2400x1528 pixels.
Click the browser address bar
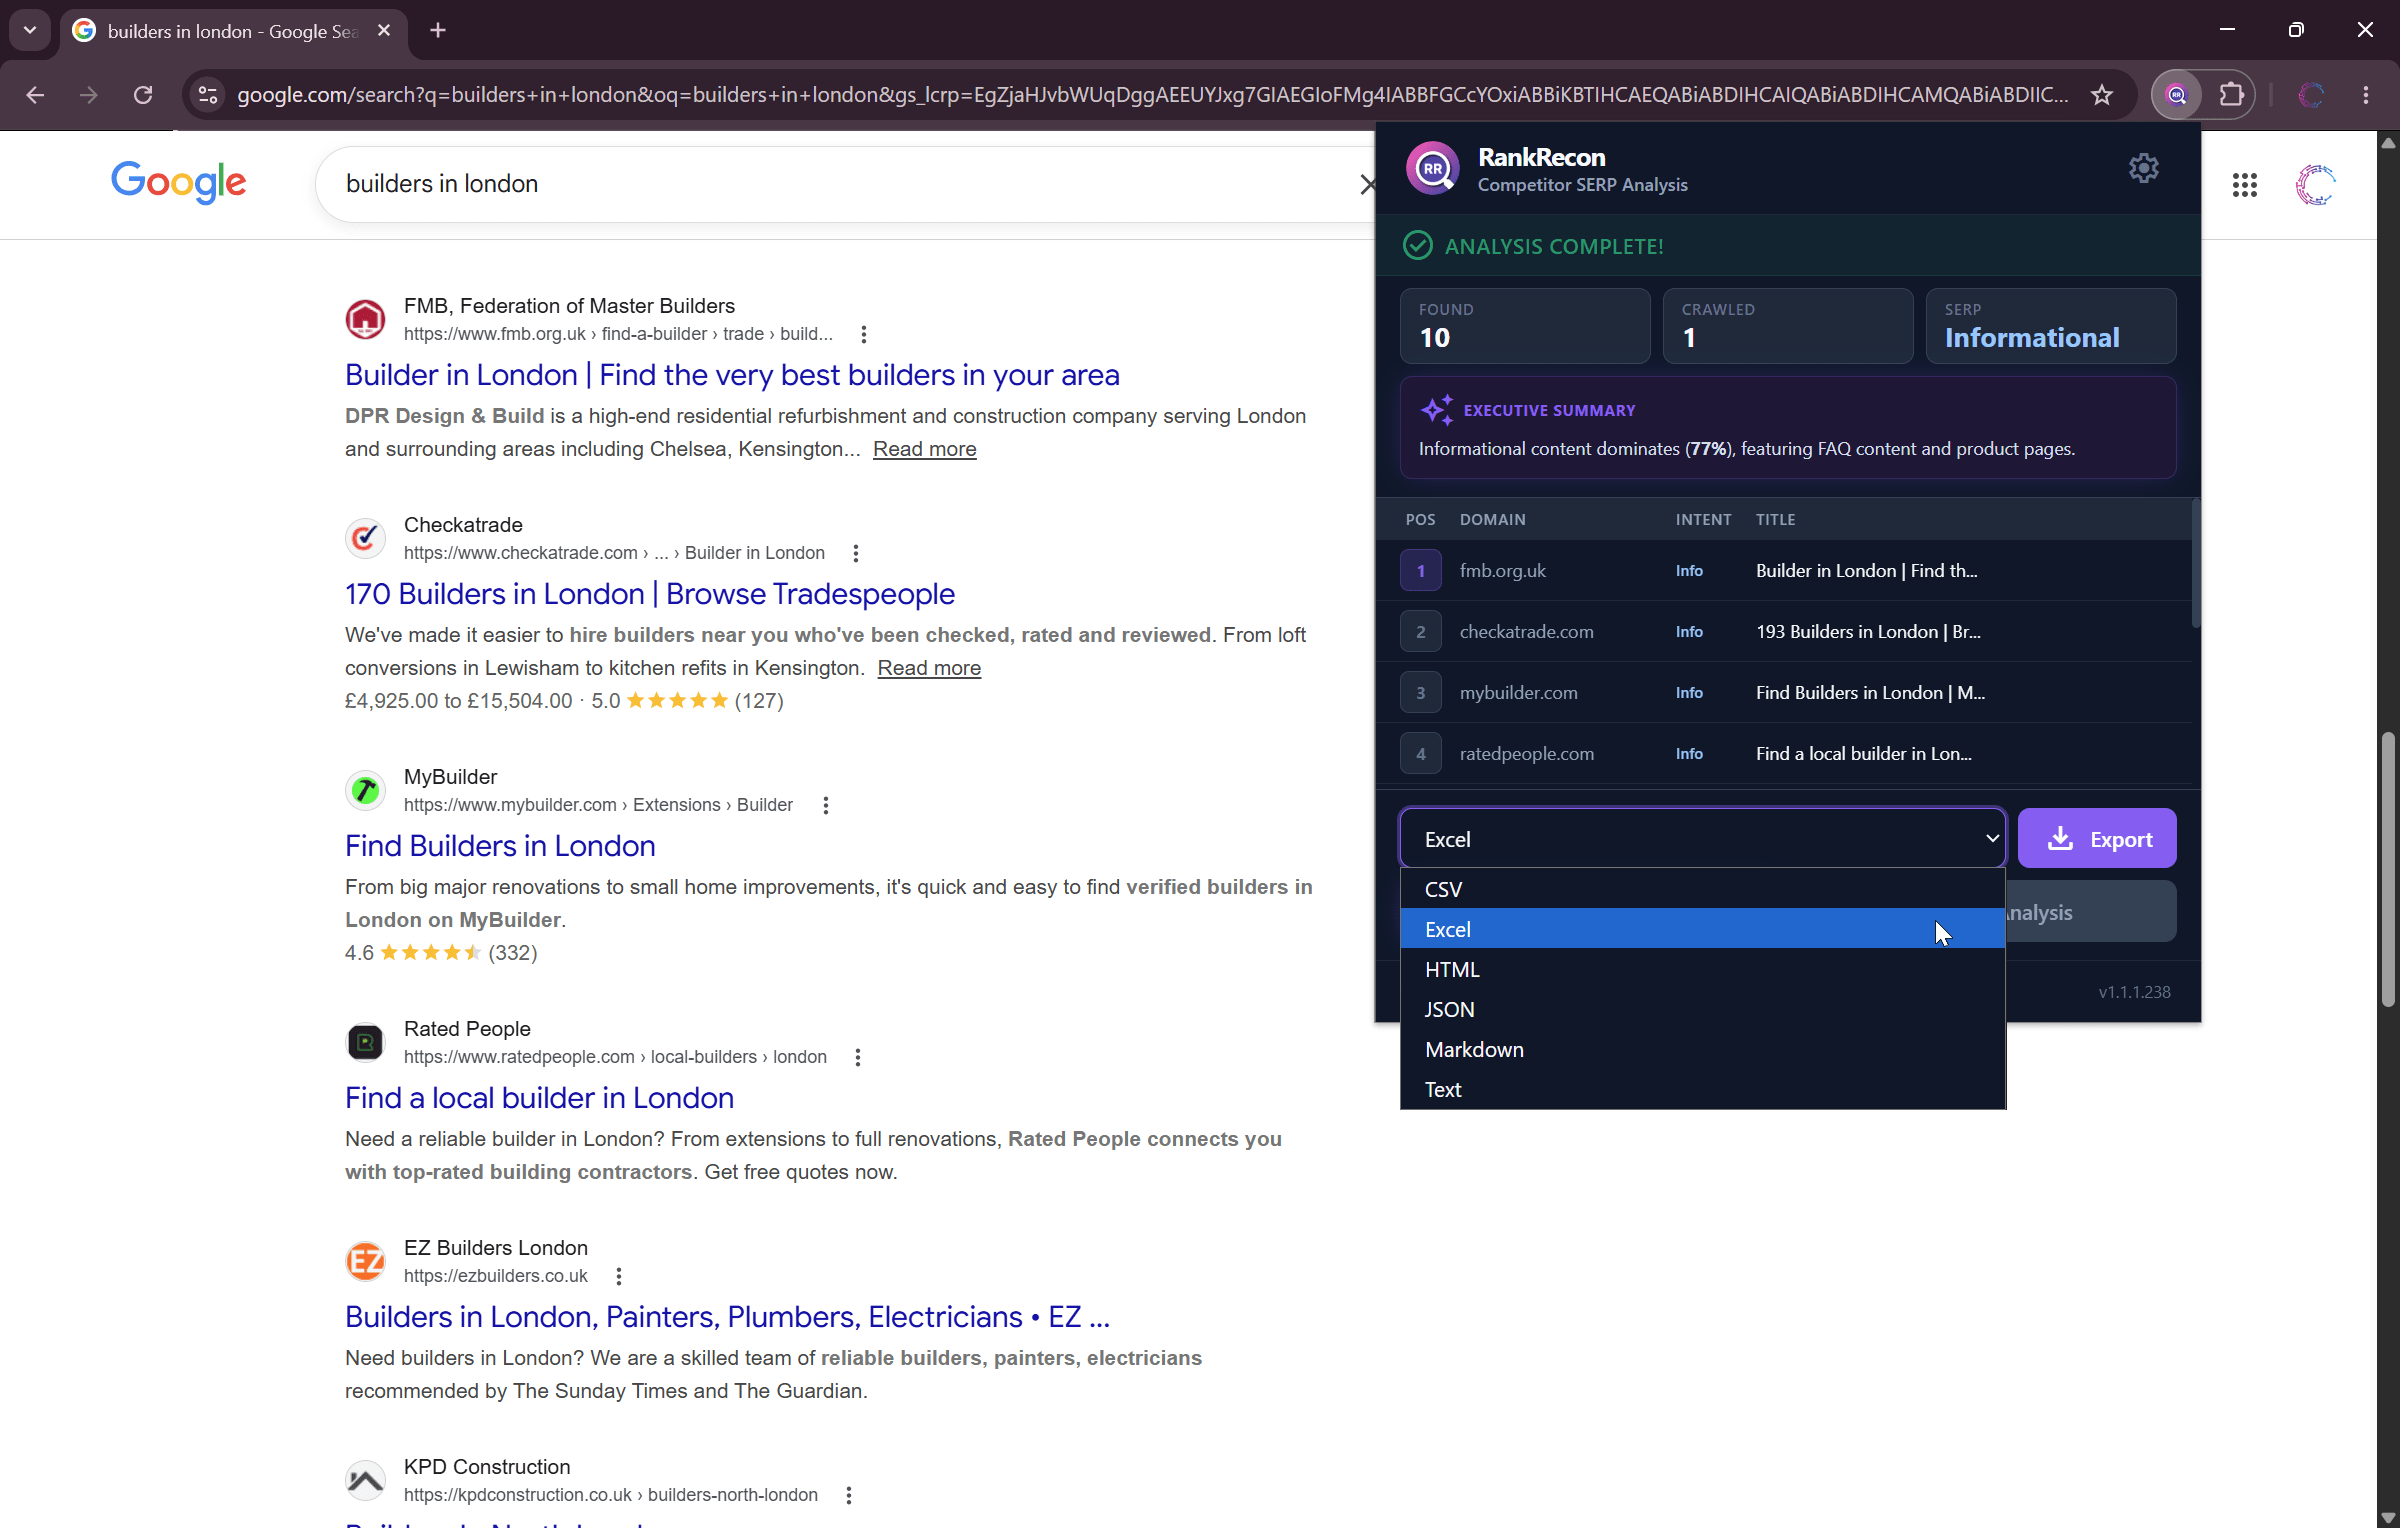(1152, 95)
